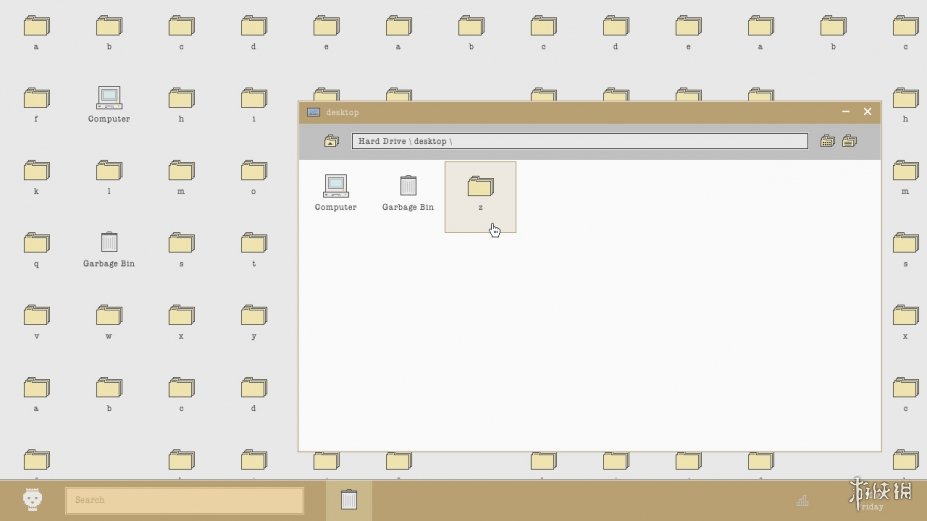Open the Garbage Bin on the desktop background
The image size is (927, 521).
pos(109,243)
